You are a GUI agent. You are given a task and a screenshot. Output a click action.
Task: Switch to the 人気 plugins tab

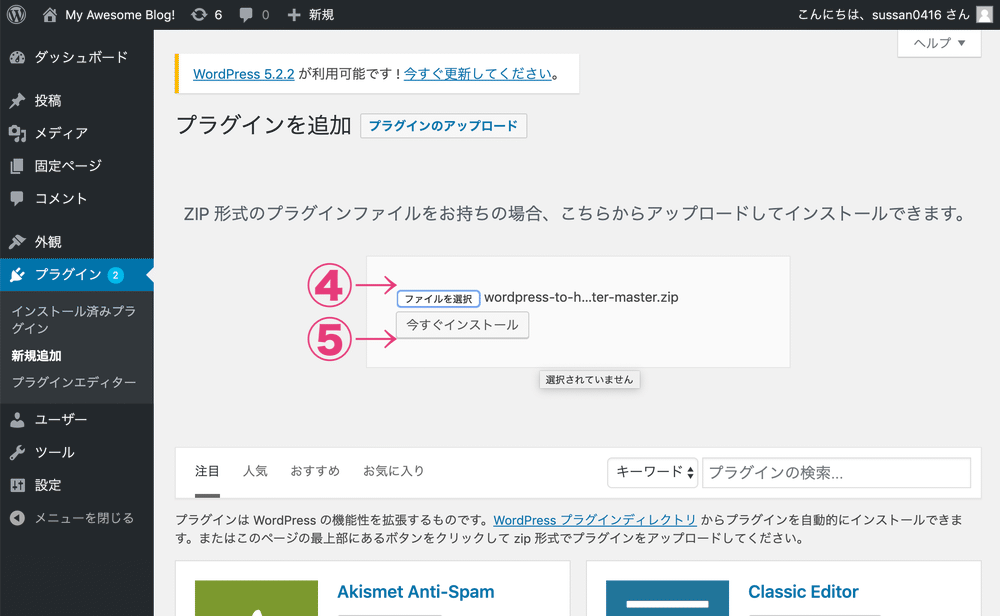tap(255, 470)
